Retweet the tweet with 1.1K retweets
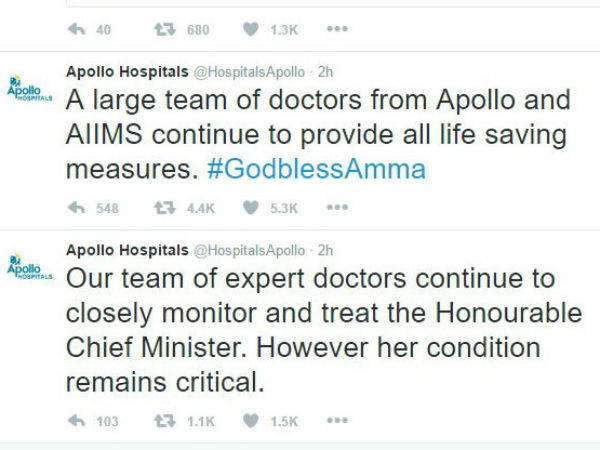 165,421
